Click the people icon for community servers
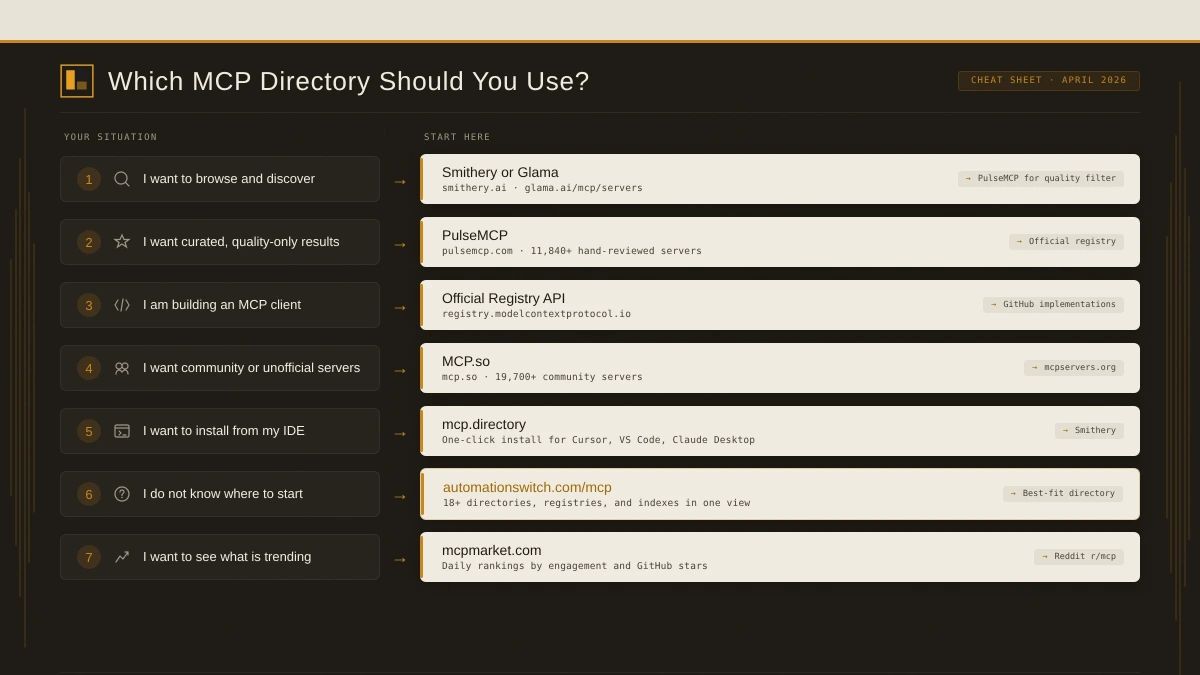 click(121, 367)
